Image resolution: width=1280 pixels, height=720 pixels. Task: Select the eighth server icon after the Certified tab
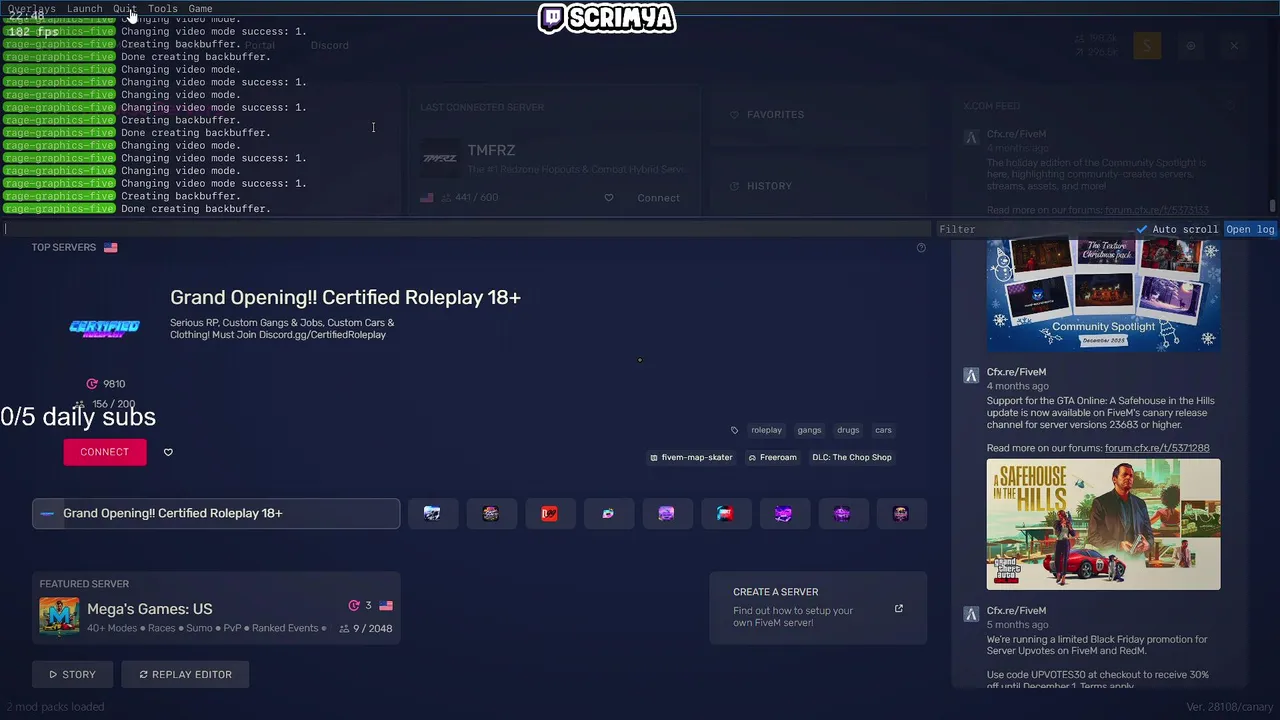pyautogui.click(x=842, y=513)
